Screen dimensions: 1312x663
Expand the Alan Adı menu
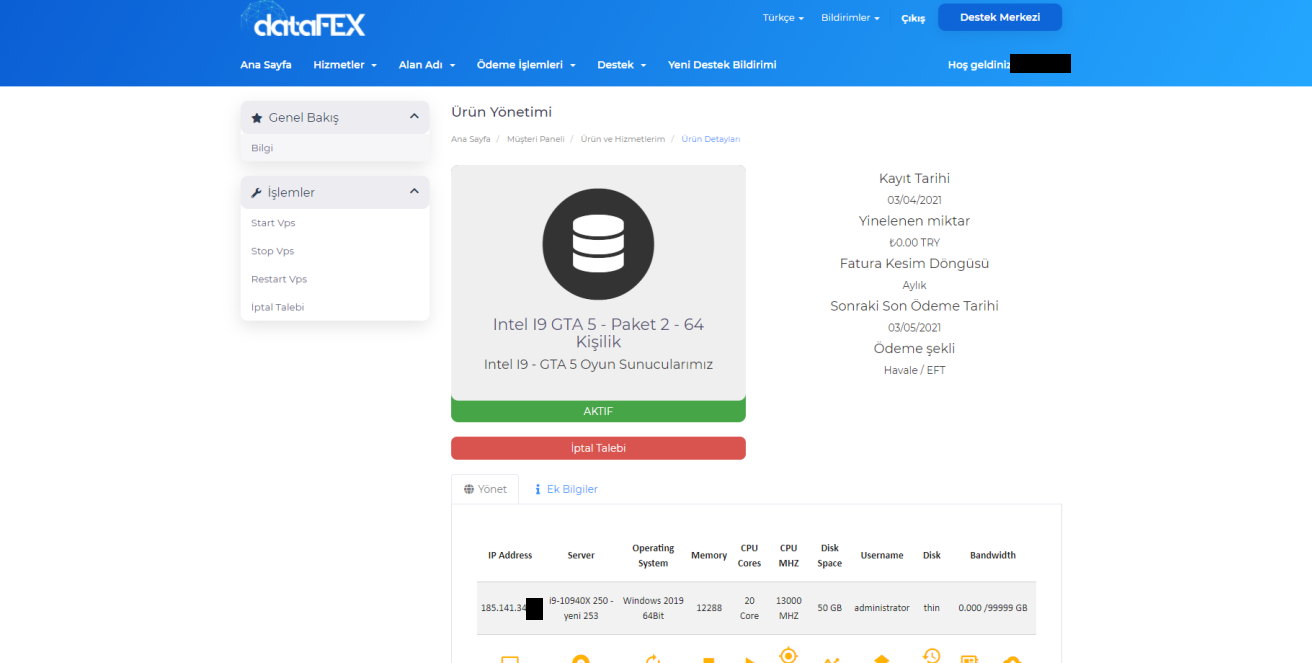[427, 65]
